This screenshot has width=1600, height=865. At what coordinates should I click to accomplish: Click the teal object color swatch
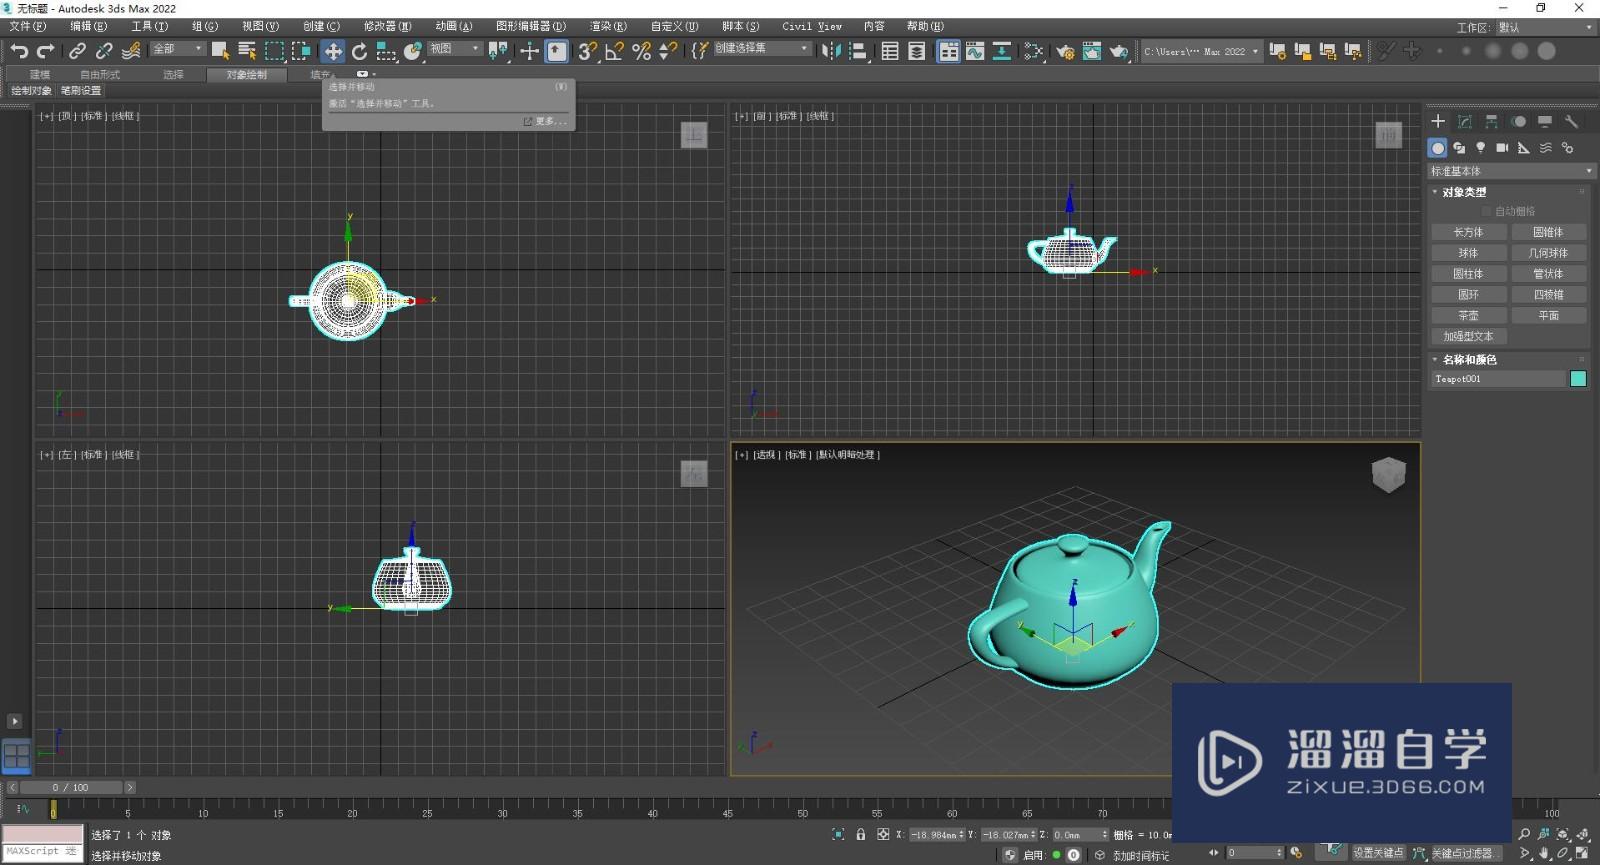point(1578,379)
